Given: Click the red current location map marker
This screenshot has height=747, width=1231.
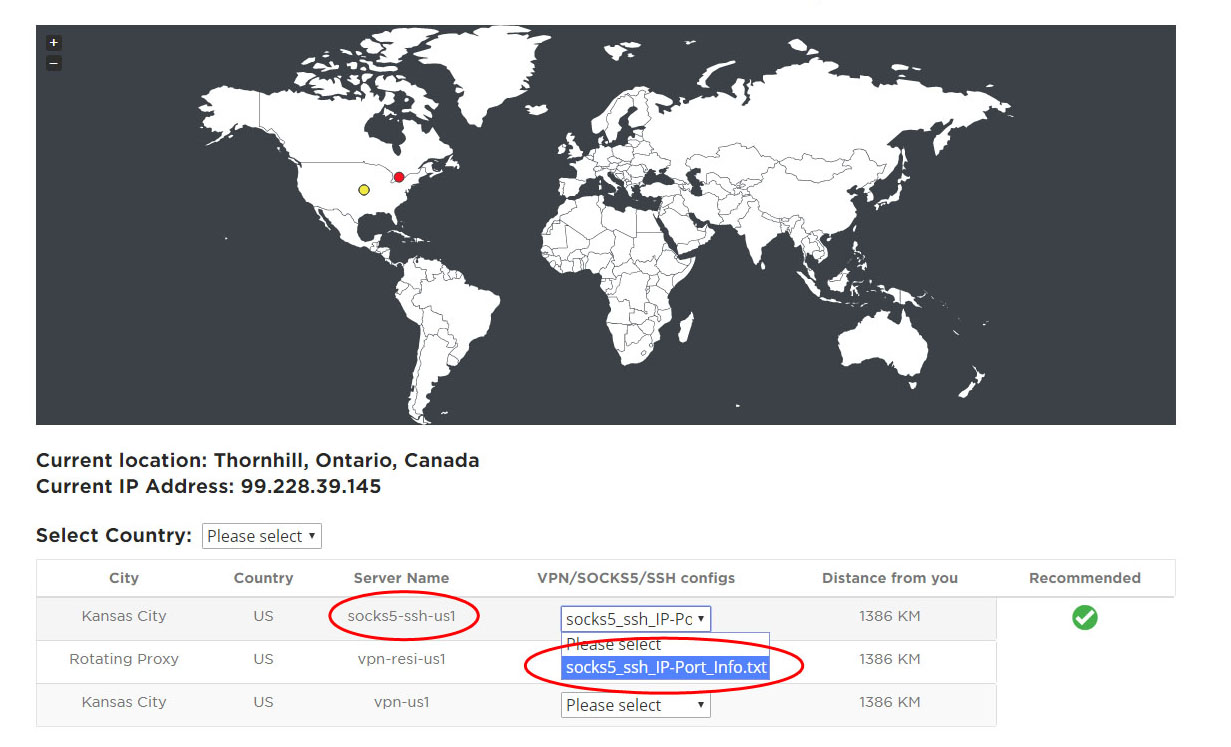Looking at the screenshot, I should tap(399, 177).
